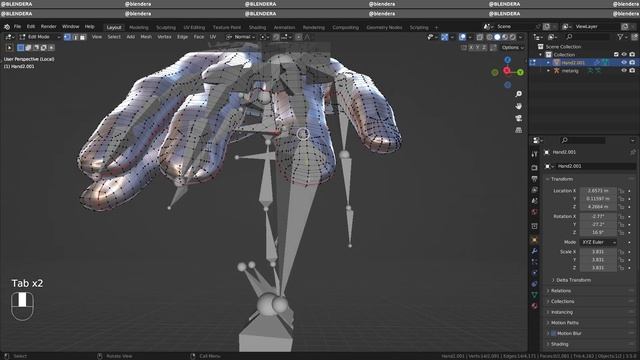Click the Scene name field
The width and height of the screenshot is (640, 360).
pyautogui.click(x=515, y=27)
